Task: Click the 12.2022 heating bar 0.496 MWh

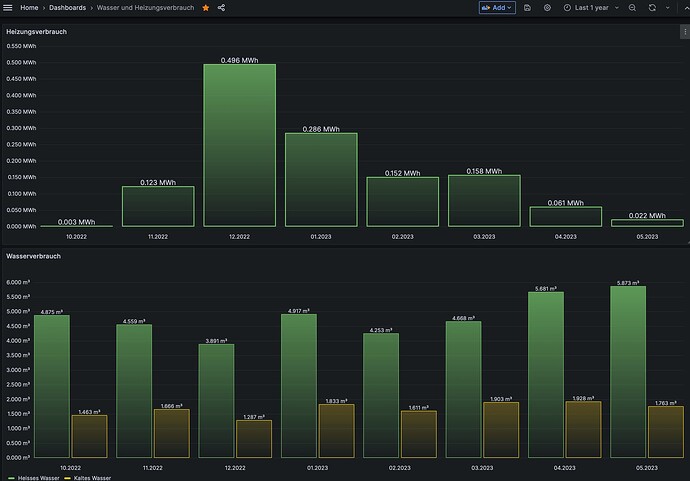Action: pyautogui.click(x=239, y=145)
